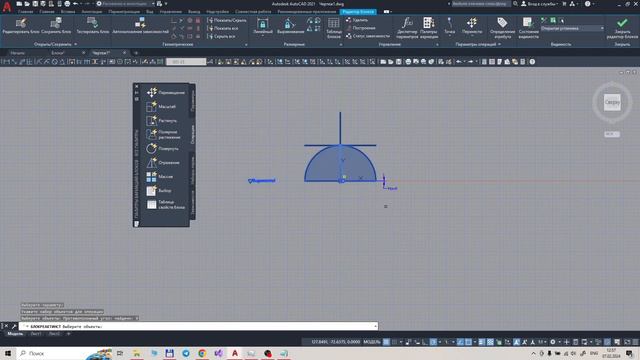Click the search magnifier in the title bar
640x360 pixels.
516,4
